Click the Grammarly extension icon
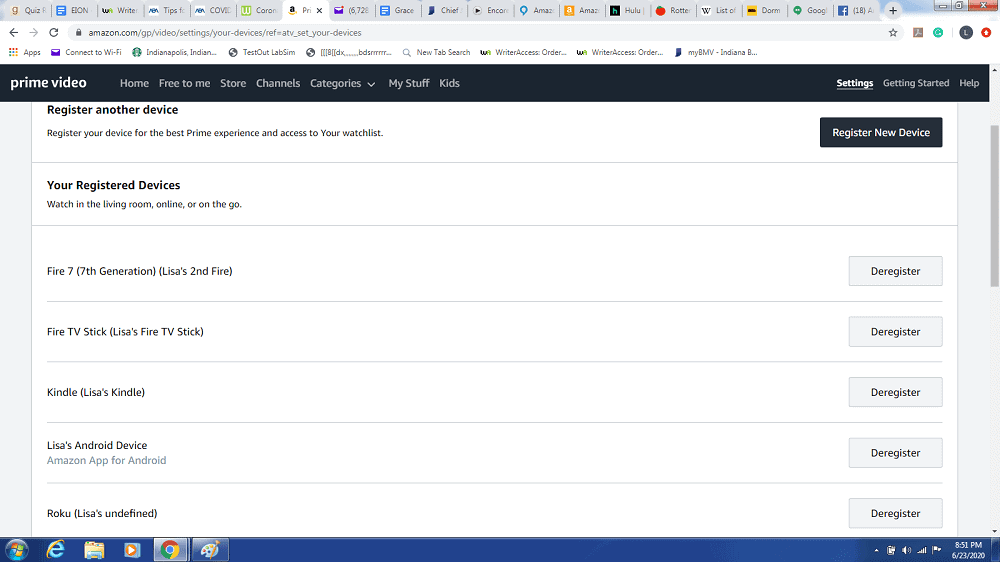This screenshot has height=562, width=1000. 938,33
